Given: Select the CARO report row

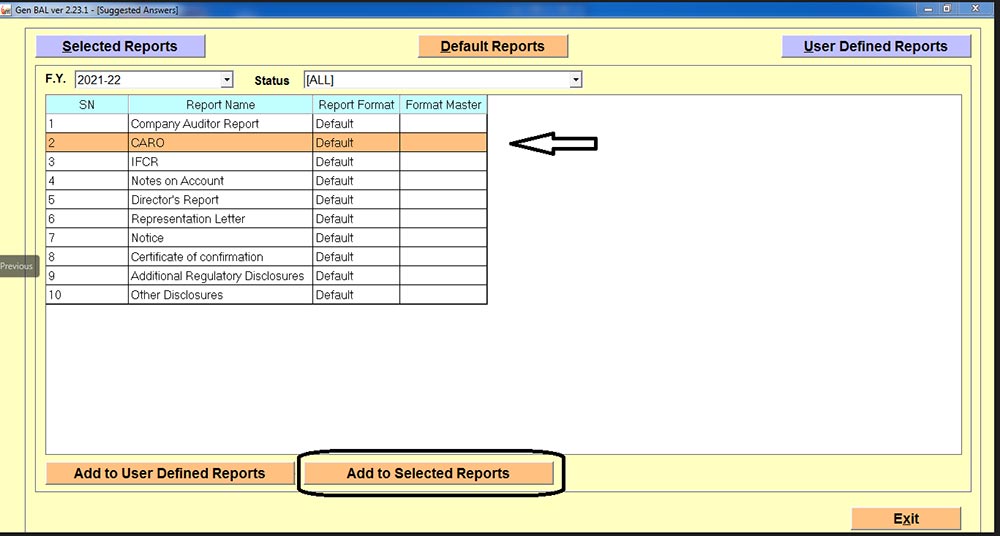Looking at the screenshot, I should tap(266, 143).
